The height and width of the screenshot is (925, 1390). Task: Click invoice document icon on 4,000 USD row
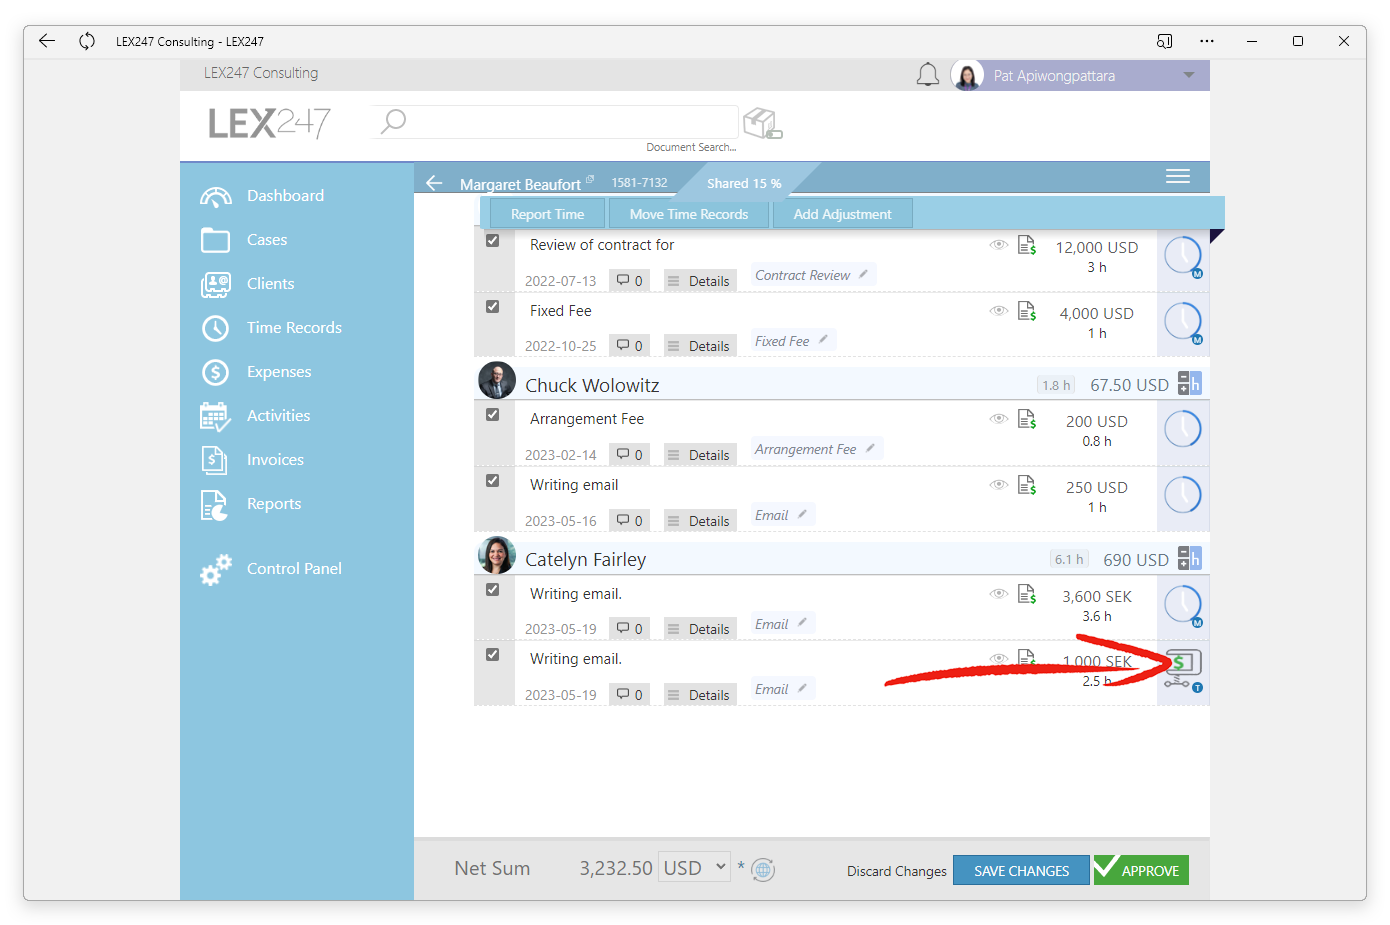tap(1027, 311)
